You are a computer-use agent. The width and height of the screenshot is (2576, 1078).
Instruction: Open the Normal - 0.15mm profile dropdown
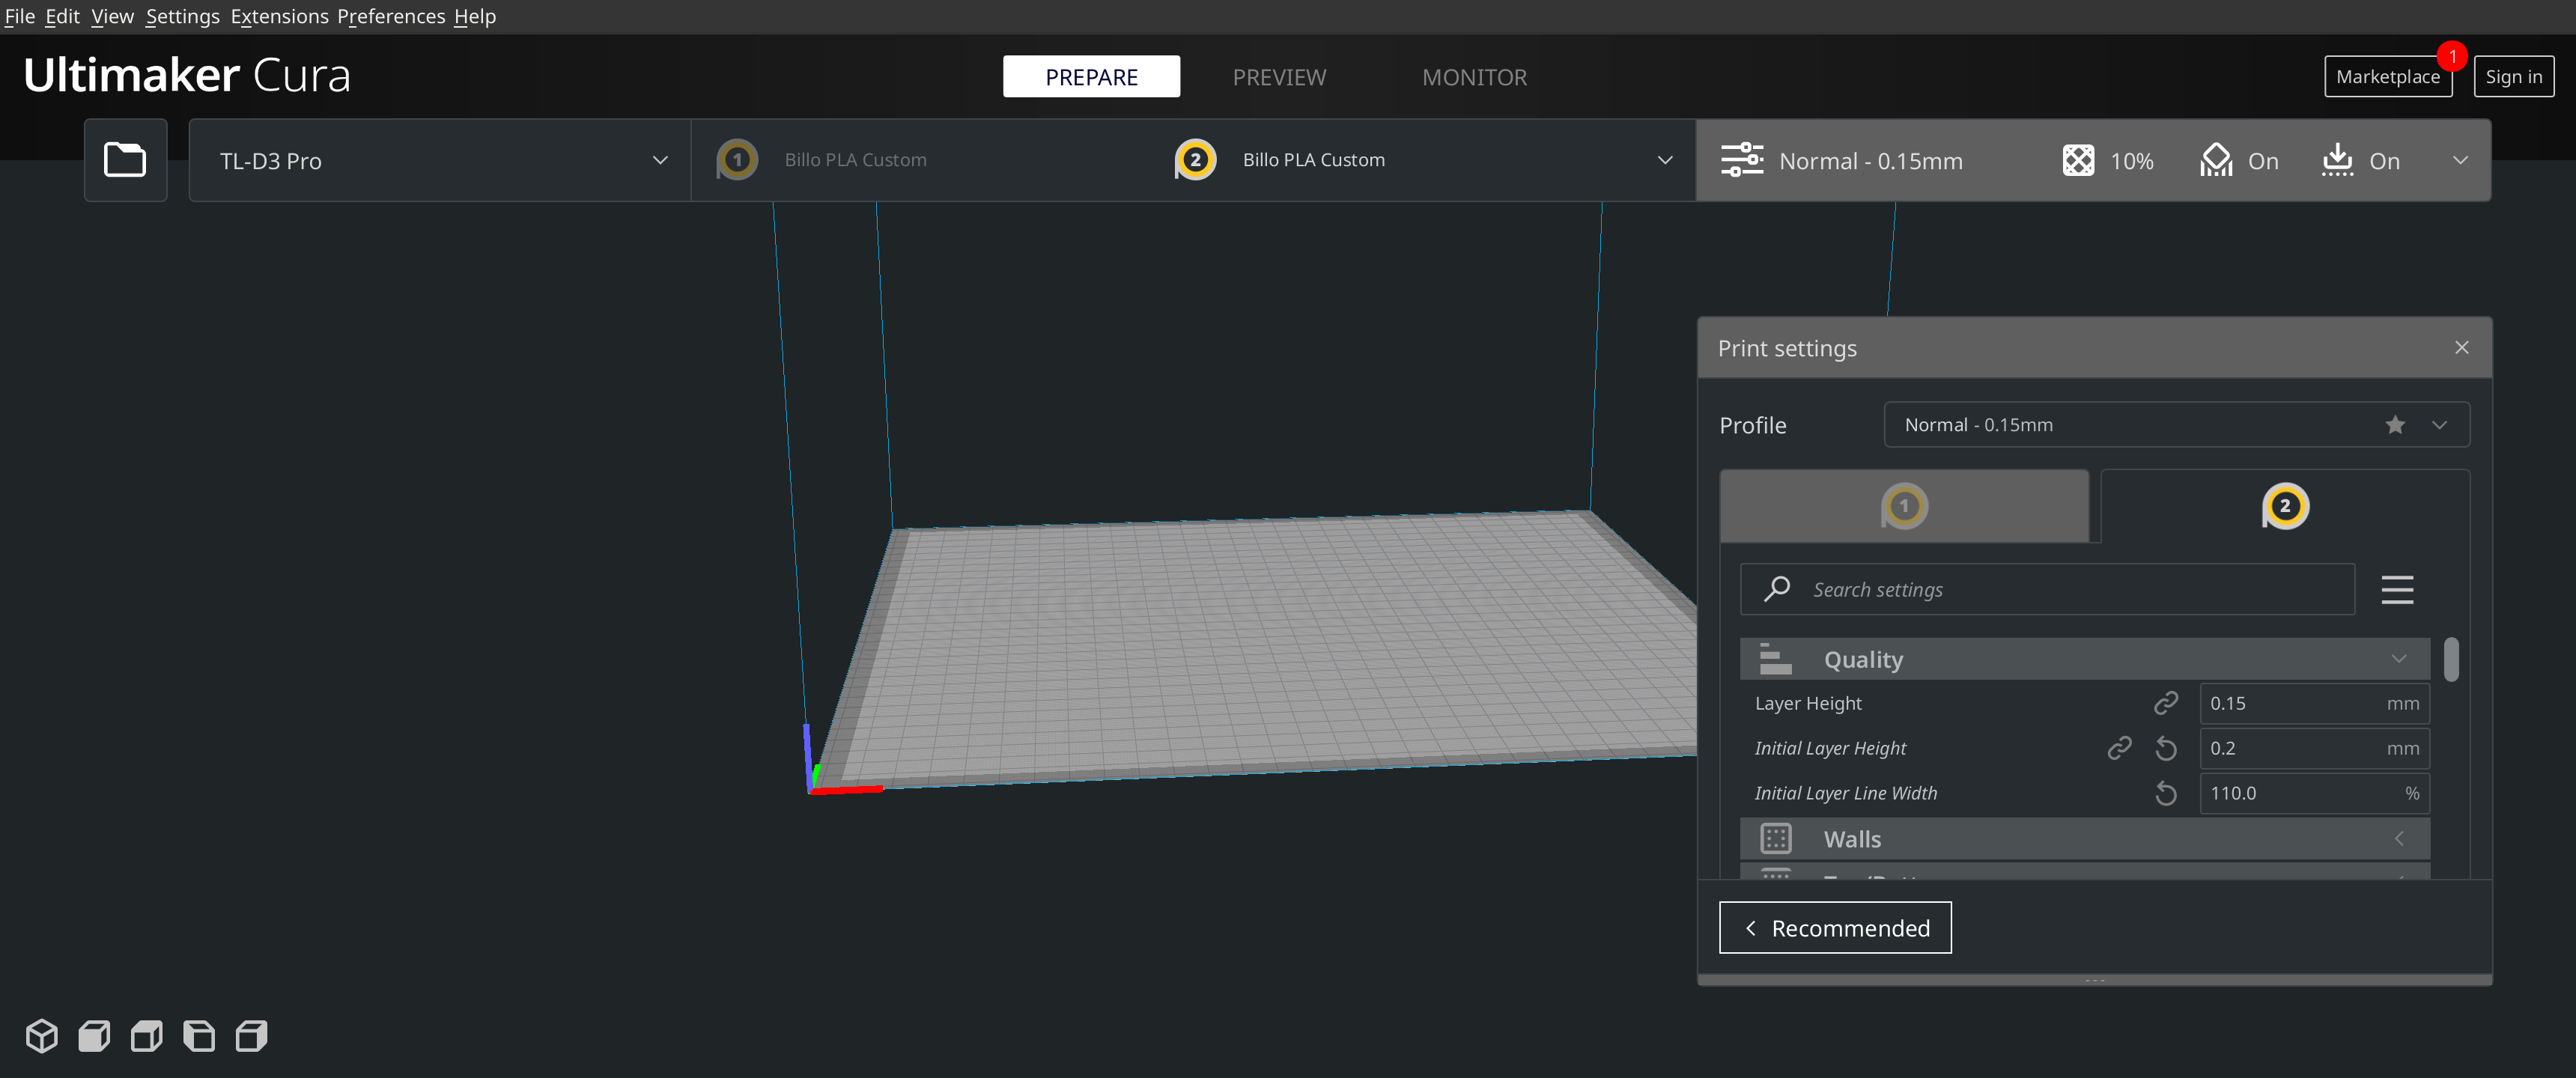(2177, 425)
